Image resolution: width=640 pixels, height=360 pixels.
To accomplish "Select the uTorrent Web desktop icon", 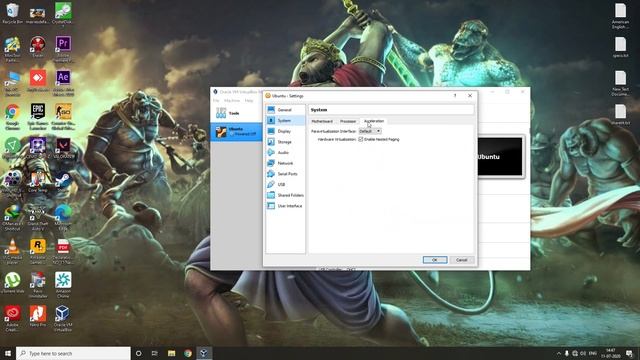I will [12, 282].
